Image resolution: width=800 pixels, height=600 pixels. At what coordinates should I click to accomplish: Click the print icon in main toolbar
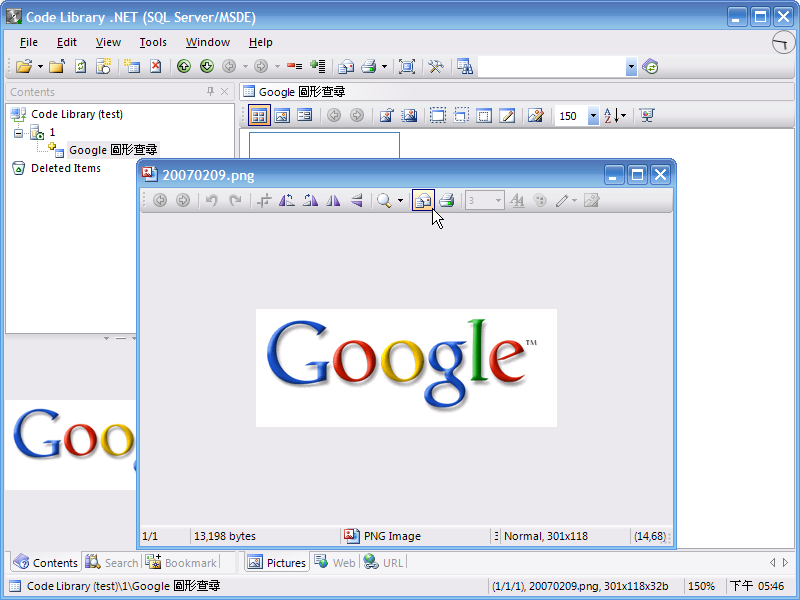pyautogui.click(x=369, y=66)
